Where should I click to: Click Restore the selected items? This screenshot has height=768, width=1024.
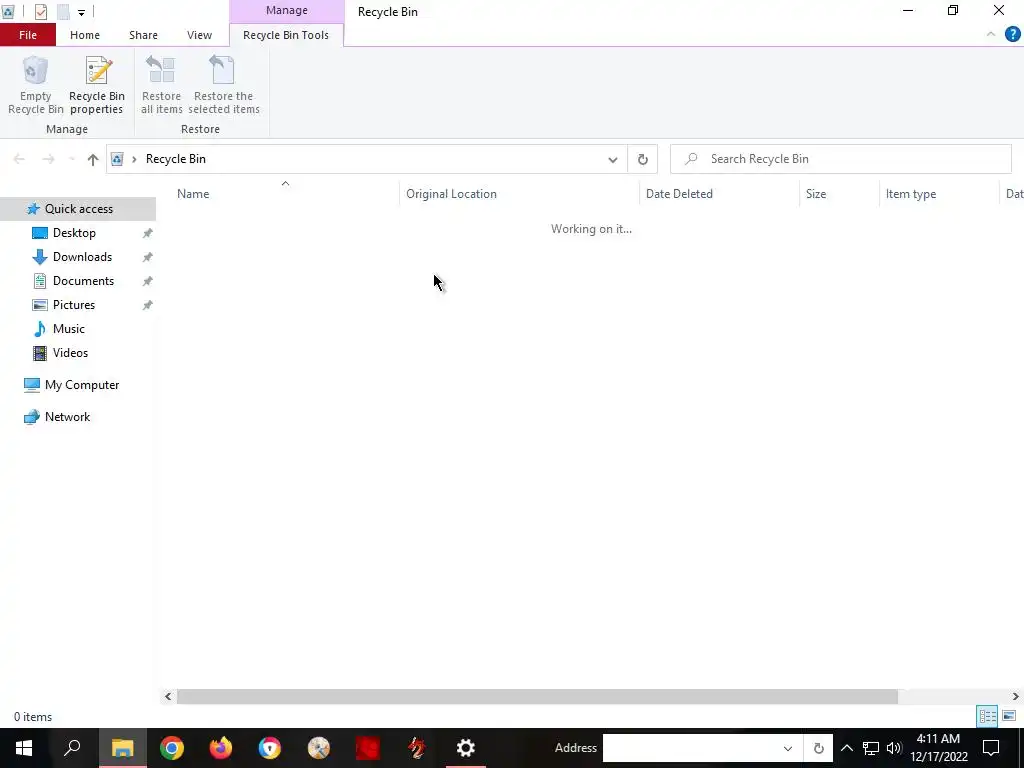pos(223,86)
